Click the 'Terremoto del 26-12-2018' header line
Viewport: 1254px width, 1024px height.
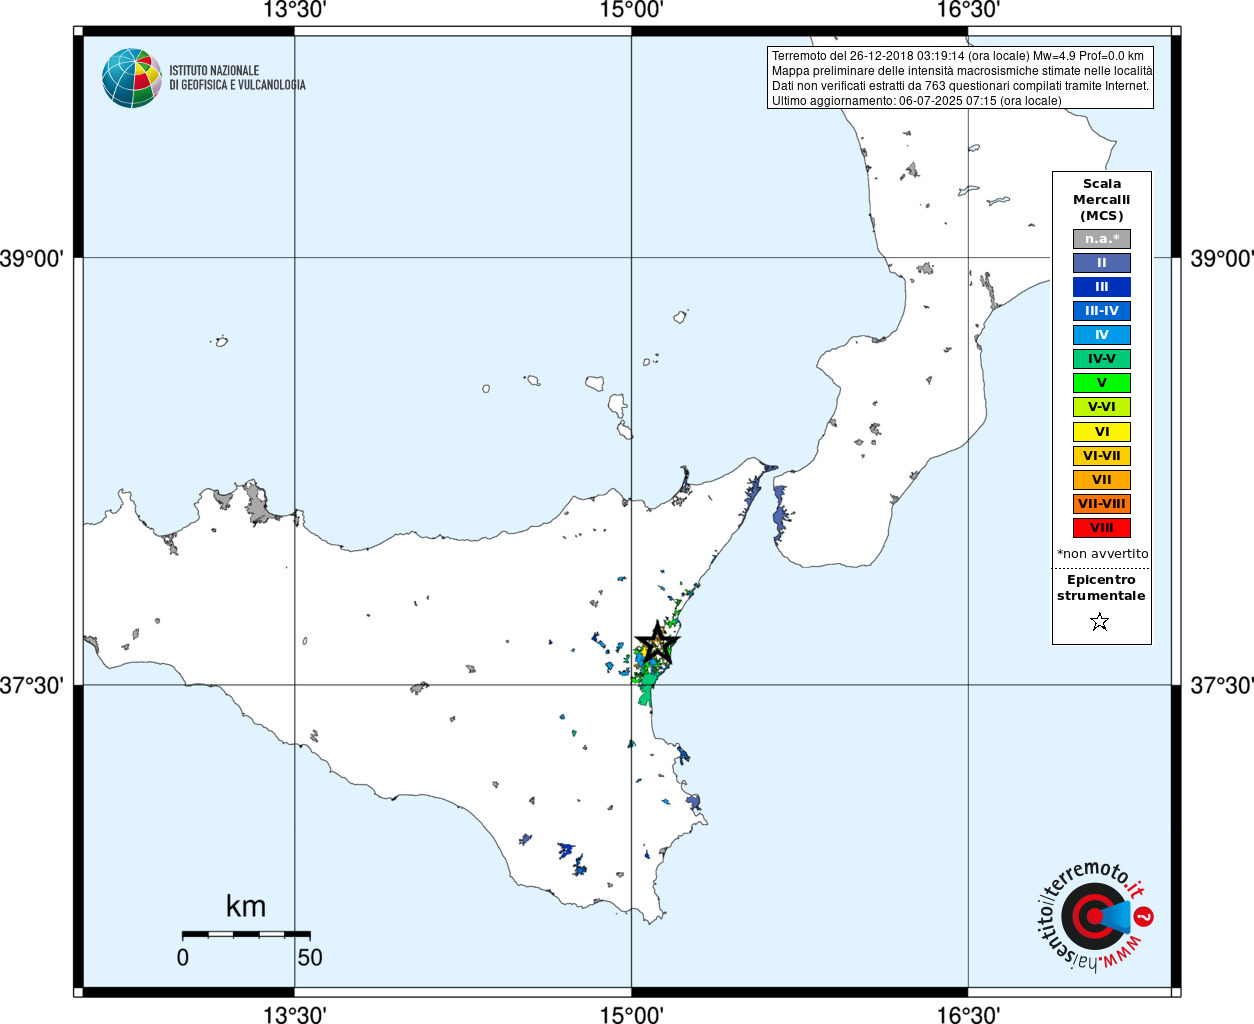click(958, 56)
